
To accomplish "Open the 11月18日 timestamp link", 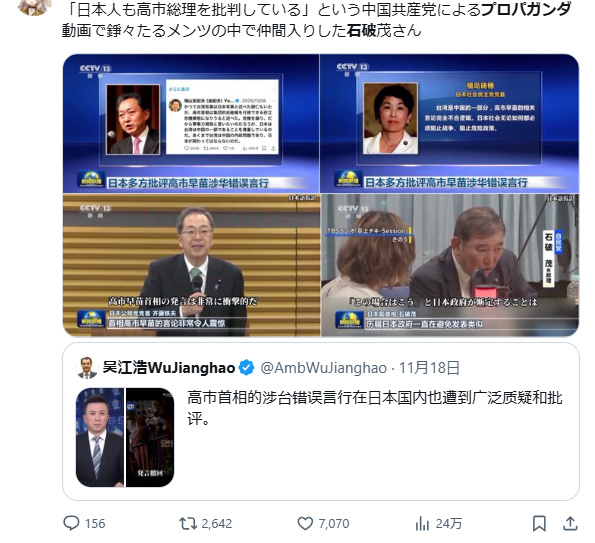I will coord(429,368).
